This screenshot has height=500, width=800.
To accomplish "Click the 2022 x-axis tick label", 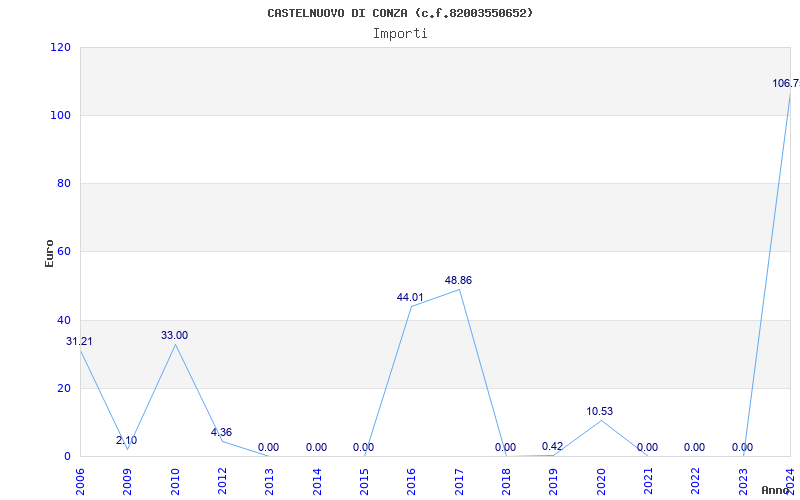I will [696, 482].
